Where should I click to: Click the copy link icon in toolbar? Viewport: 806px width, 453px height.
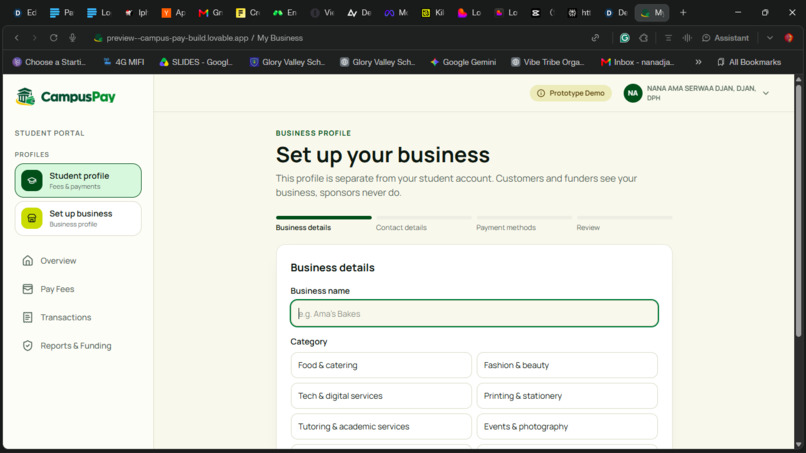click(595, 38)
